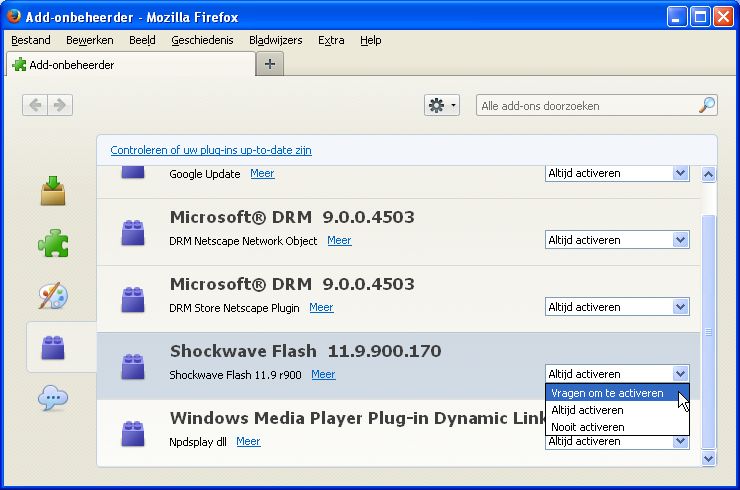Viewport: 740px width, 490px height.
Task: Choose 'Vragen om te activeren' option
Action: (x=607, y=393)
